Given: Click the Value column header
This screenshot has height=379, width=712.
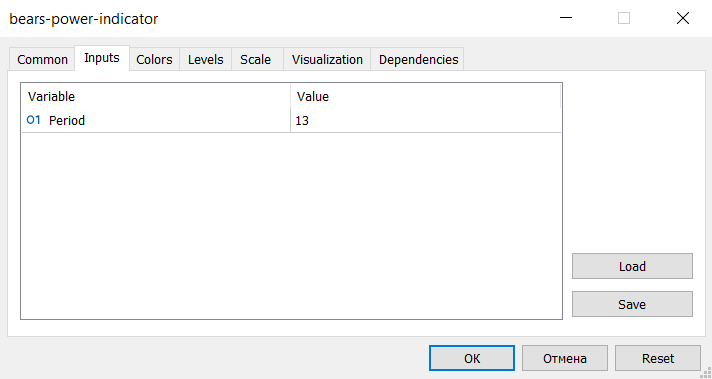Looking at the screenshot, I should [425, 96].
